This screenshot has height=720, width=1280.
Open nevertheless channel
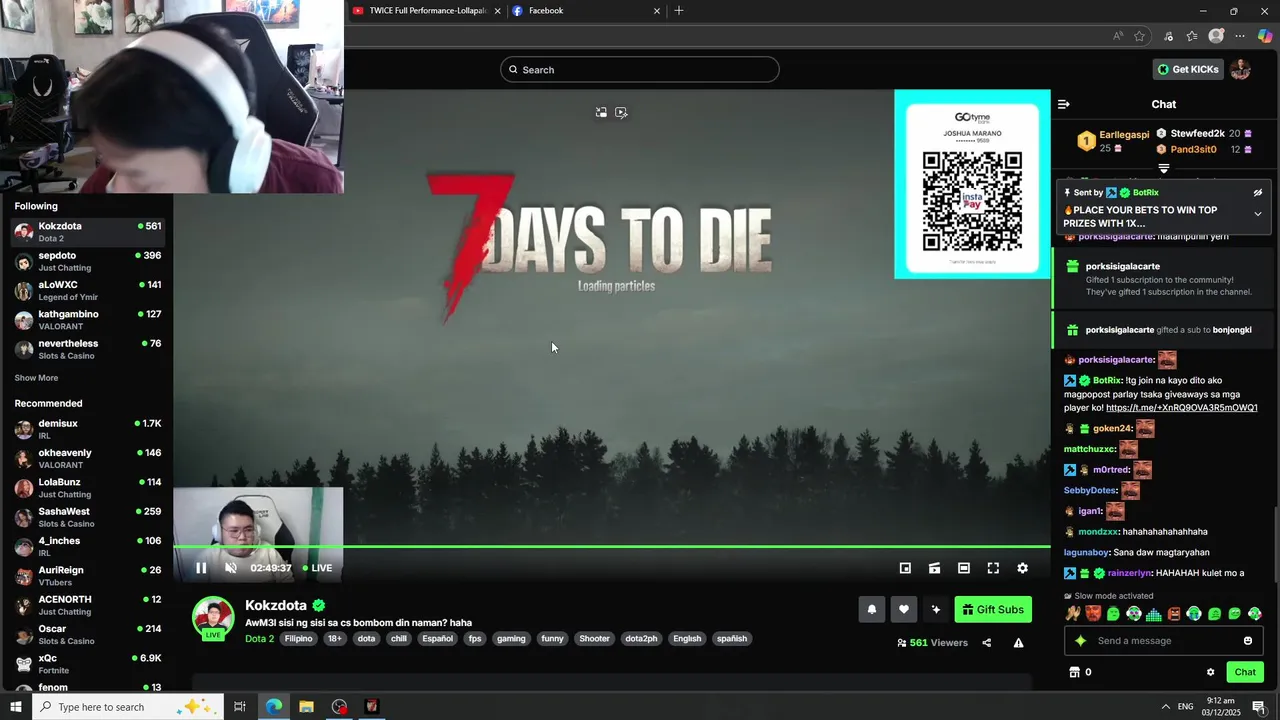[87, 349]
